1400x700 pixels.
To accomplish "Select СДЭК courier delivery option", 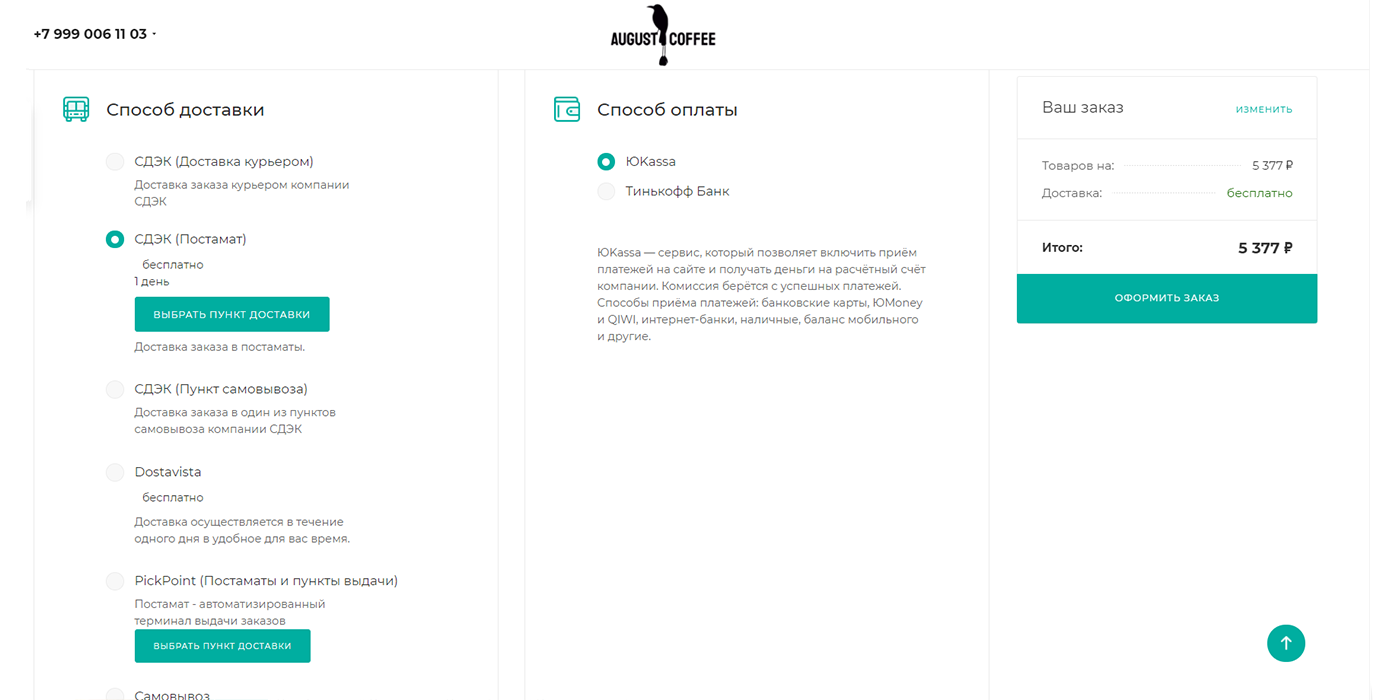I will [115, 161].
